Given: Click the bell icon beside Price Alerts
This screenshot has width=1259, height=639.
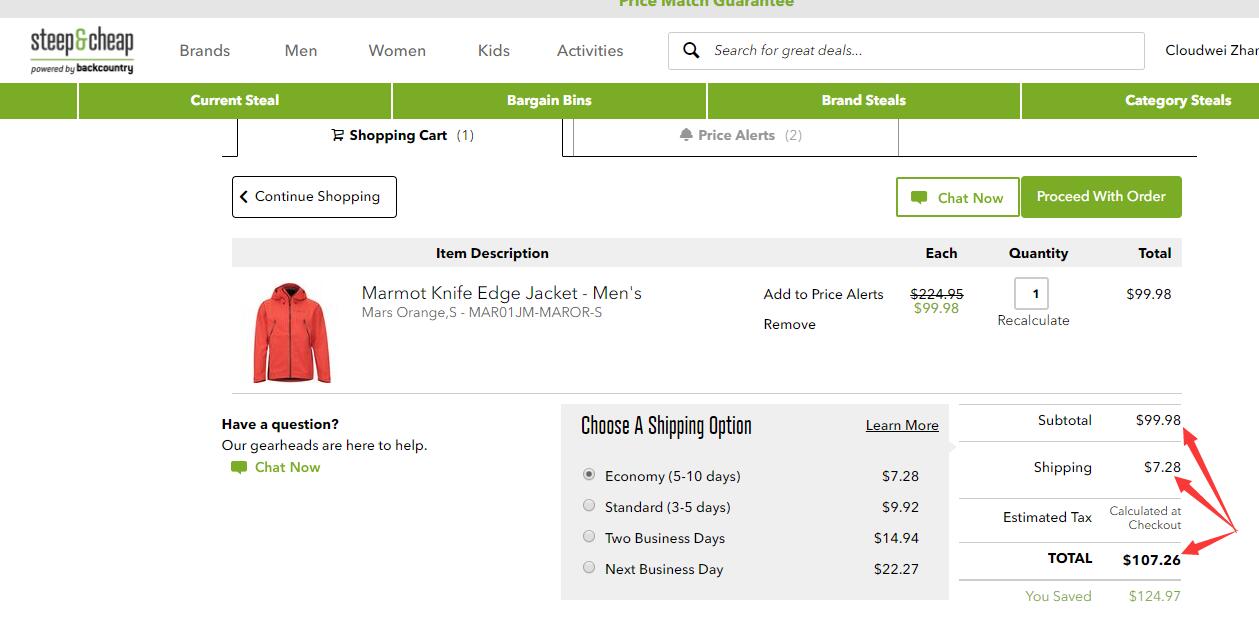Looking at the screenshot, I should point(686,135).
